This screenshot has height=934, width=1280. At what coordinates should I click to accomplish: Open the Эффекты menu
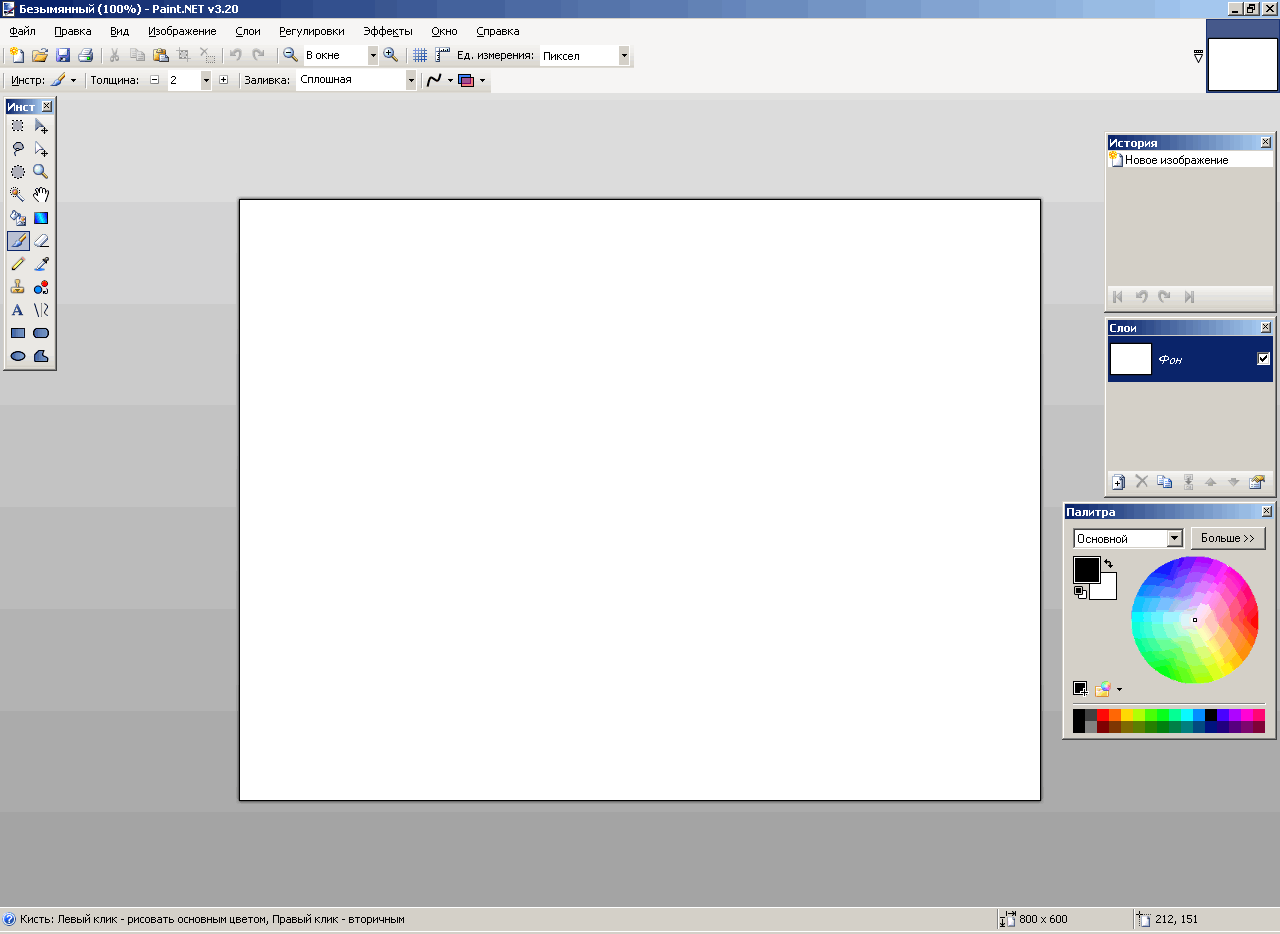coord(387,31)
